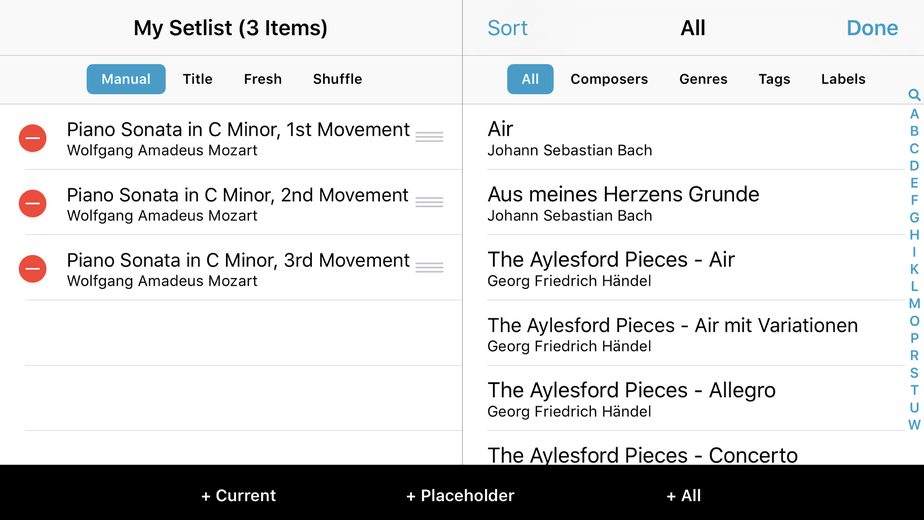Jump to letter B in index
924x520 pixels.
914,131
